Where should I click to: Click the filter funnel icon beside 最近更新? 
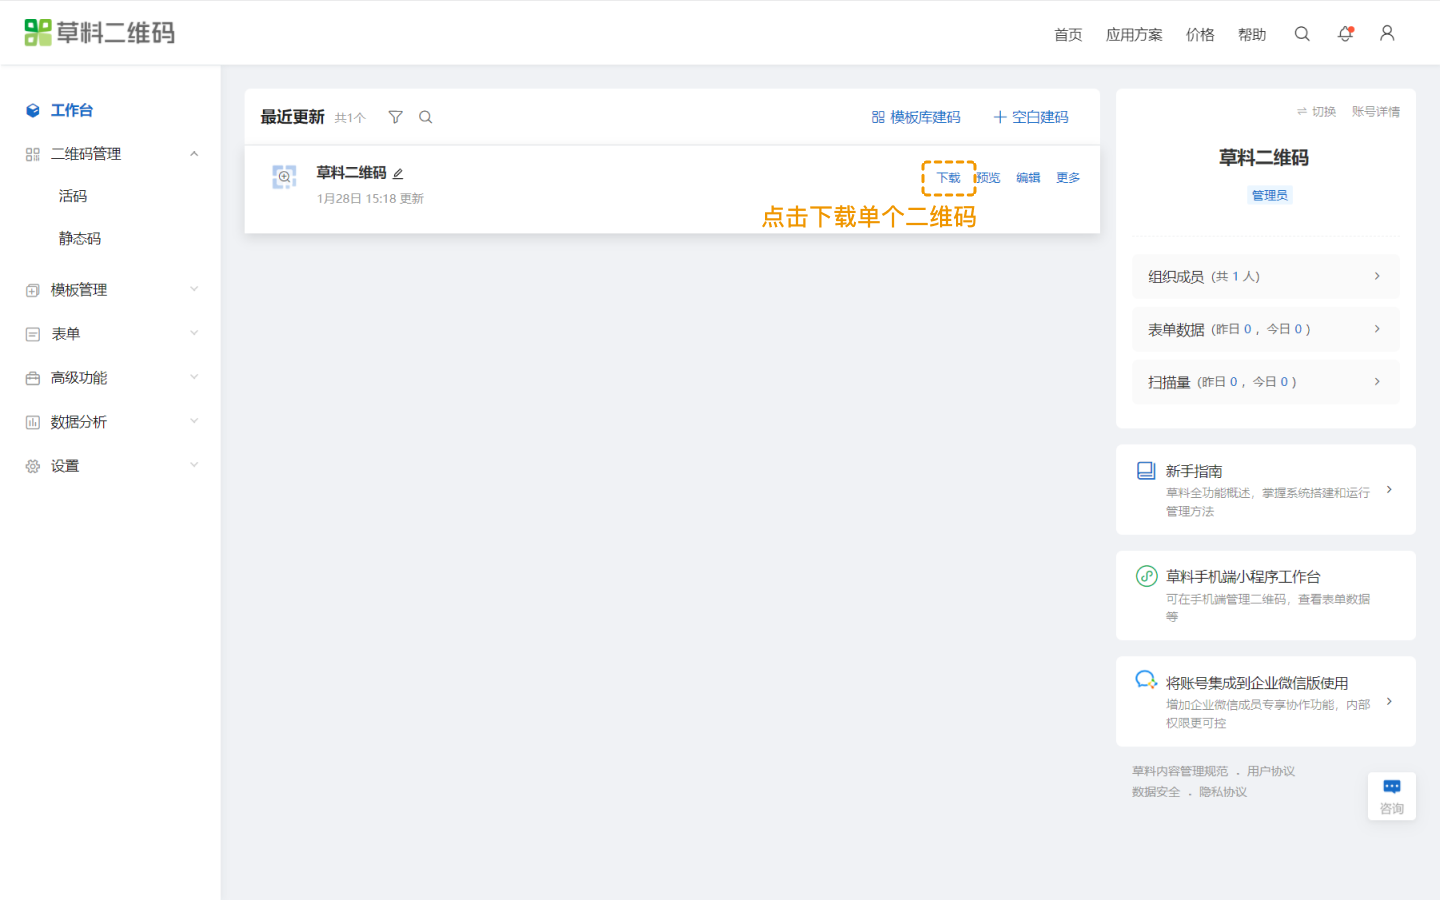point(396,117)
